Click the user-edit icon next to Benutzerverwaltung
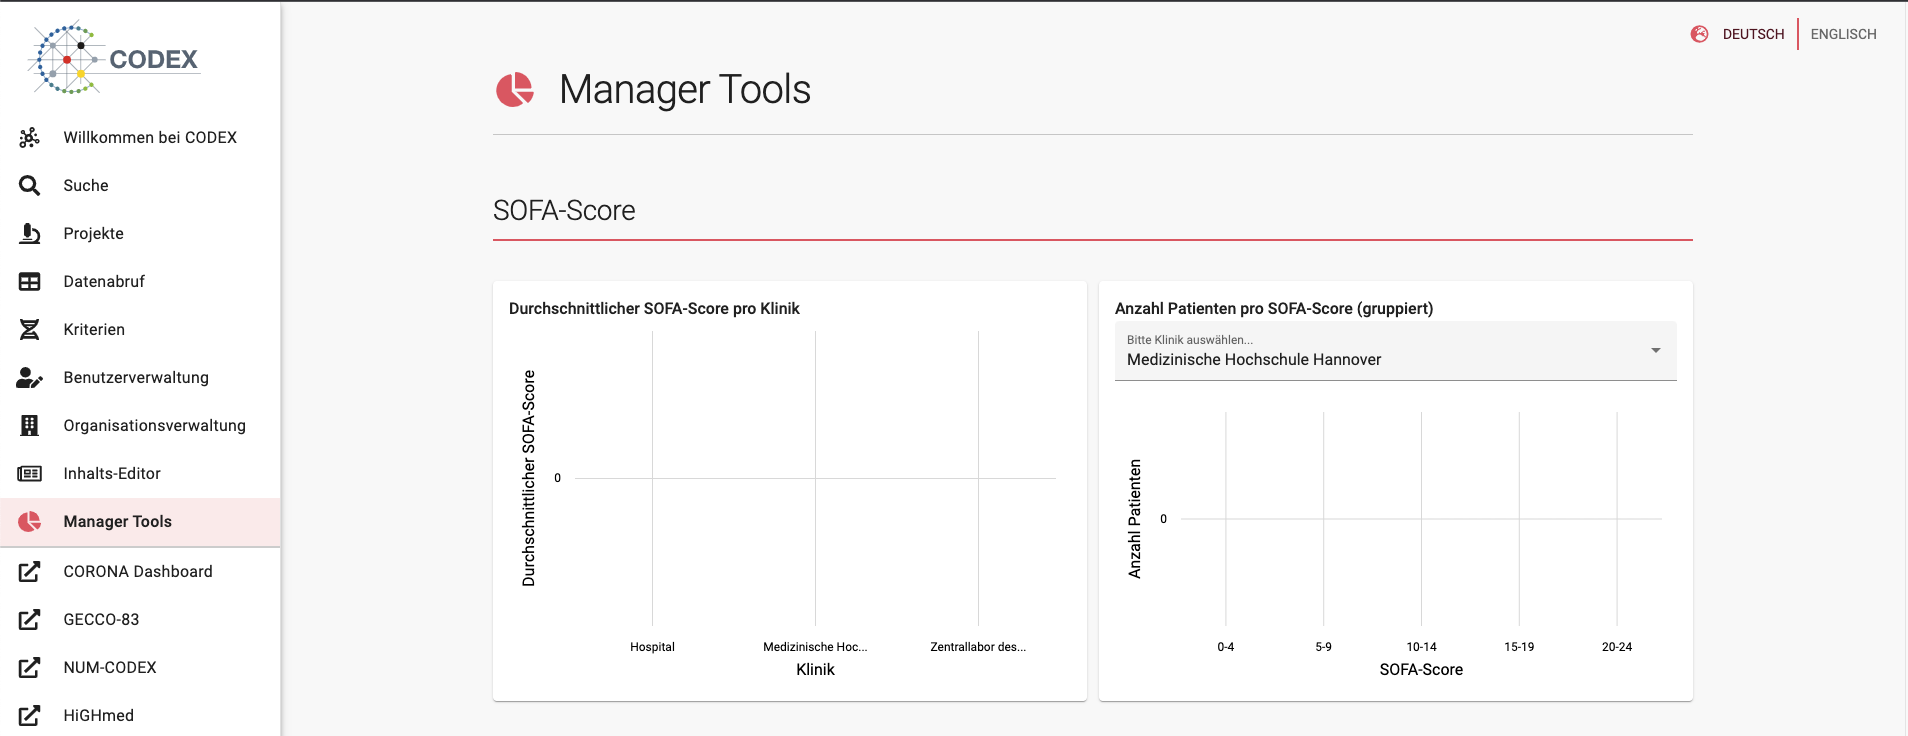 30,378
